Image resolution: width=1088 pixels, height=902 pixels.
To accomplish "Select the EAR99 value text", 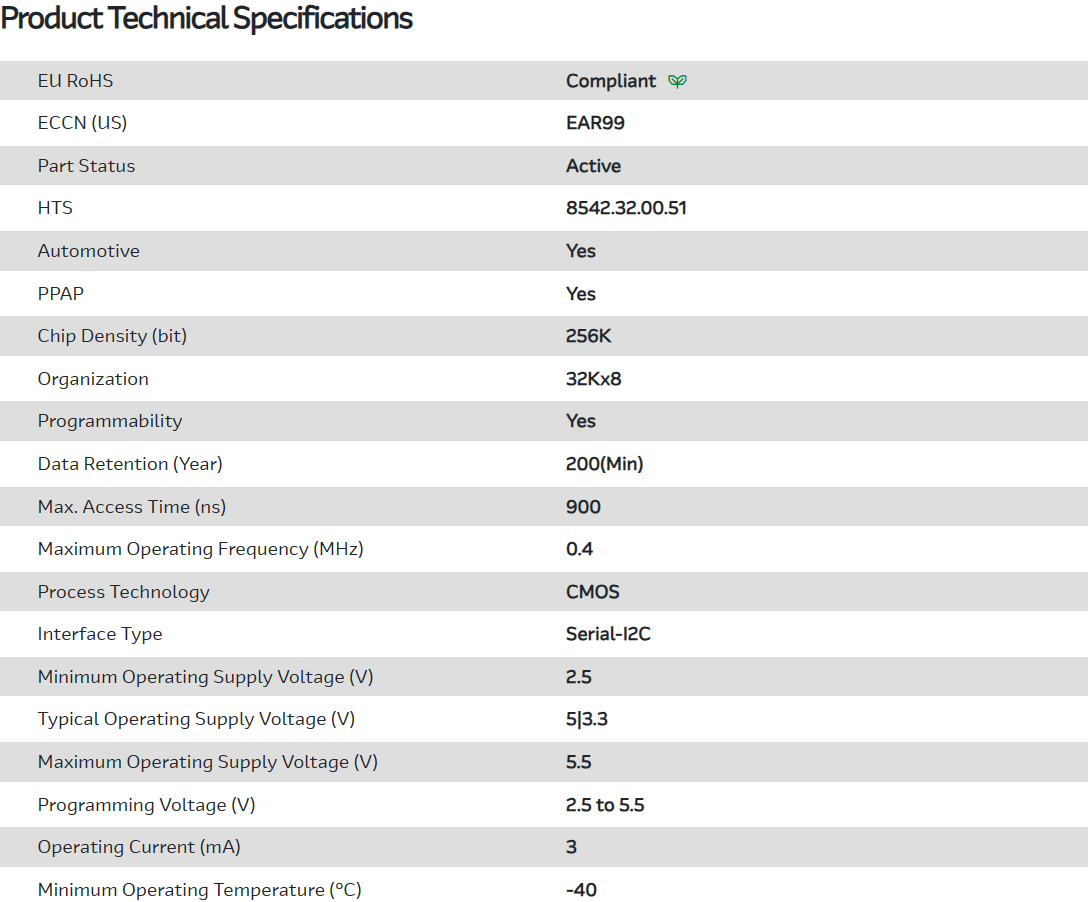I will click(595, 123).
